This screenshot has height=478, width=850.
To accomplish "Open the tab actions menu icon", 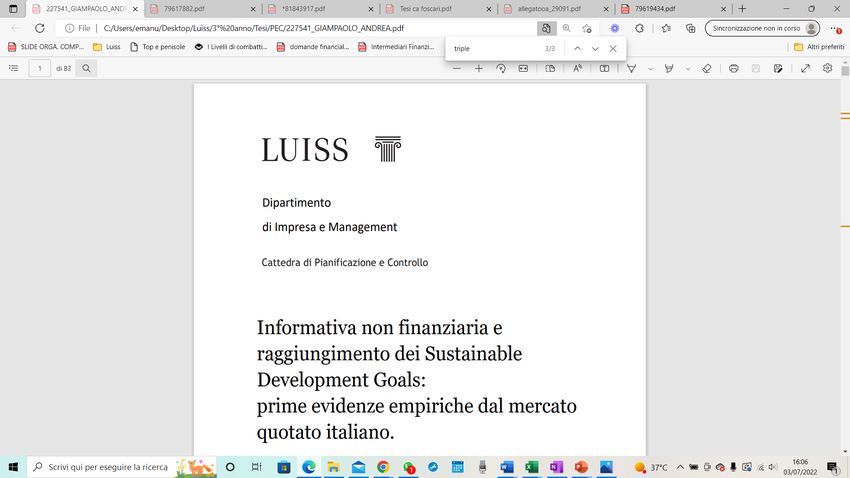I will pyautogui.click(x=14, y=9).
